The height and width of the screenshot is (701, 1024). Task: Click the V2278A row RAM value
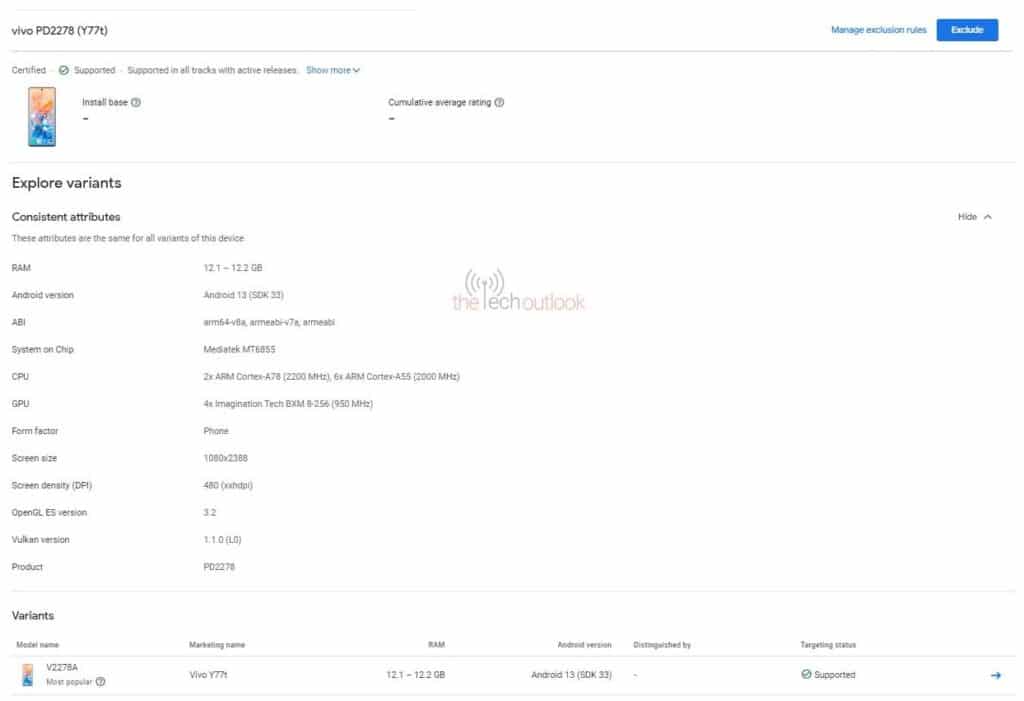(415, 675)
